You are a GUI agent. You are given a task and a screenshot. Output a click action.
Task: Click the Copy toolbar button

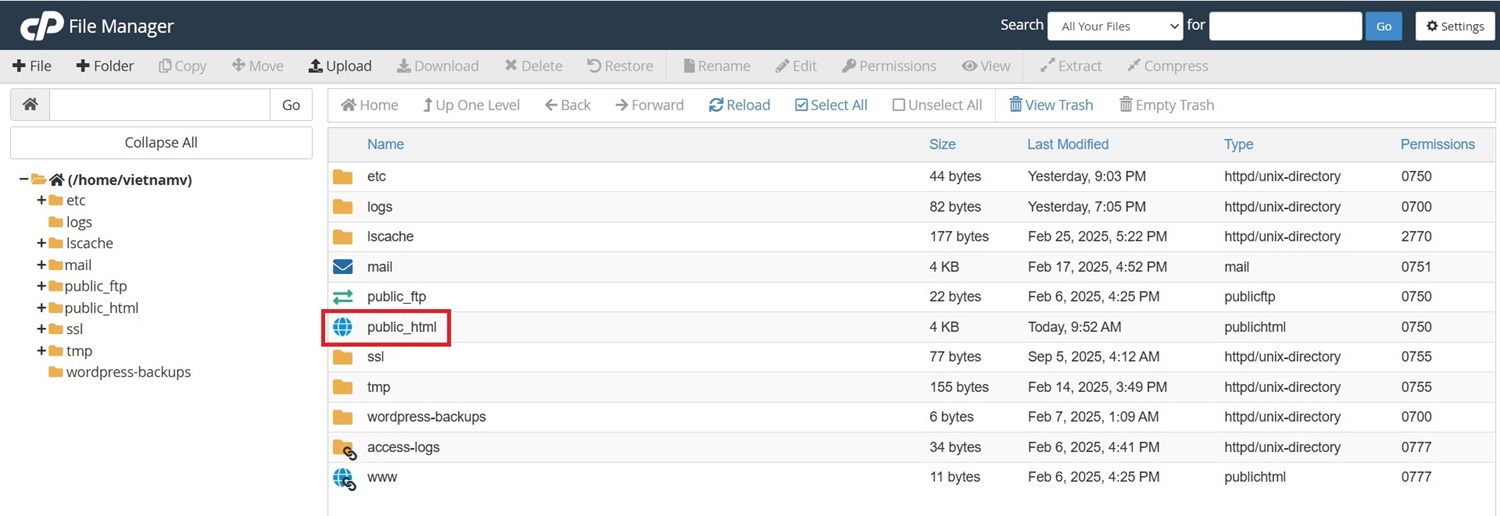tap(182, 66)
